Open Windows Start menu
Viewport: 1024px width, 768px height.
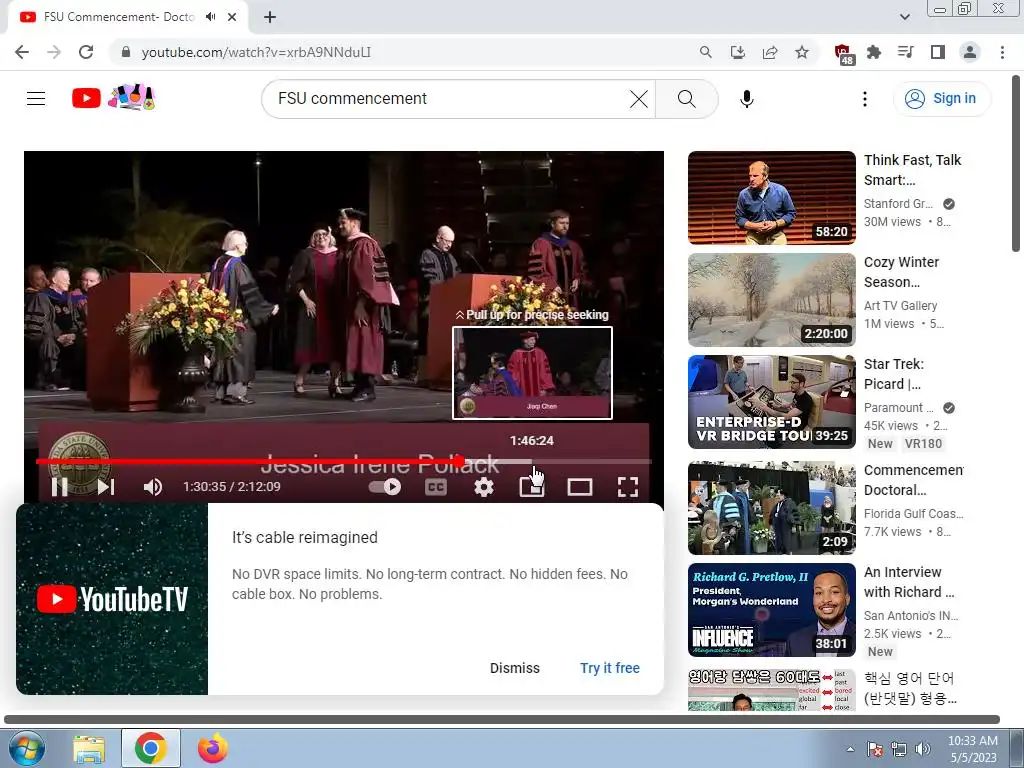(x=27, y=748)
